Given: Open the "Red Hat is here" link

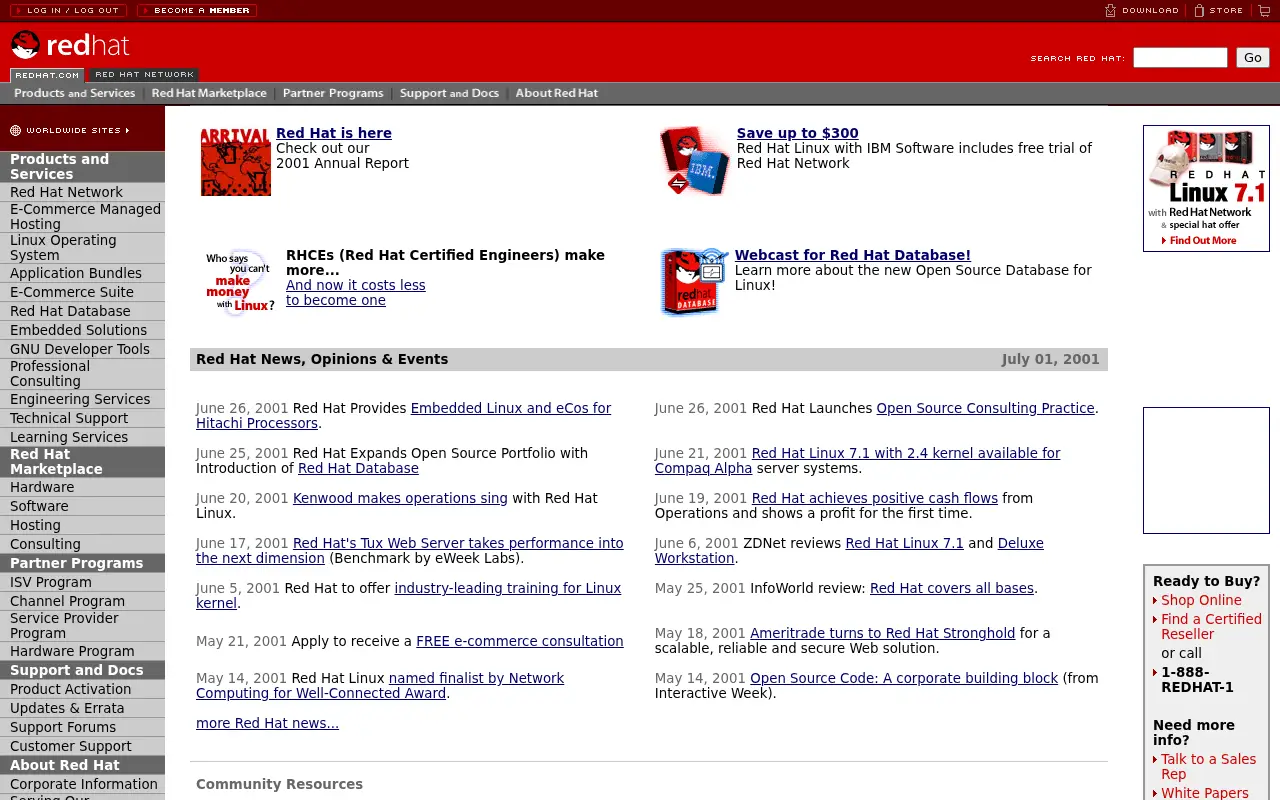Looking at the screenshot, I should point(334,133).
